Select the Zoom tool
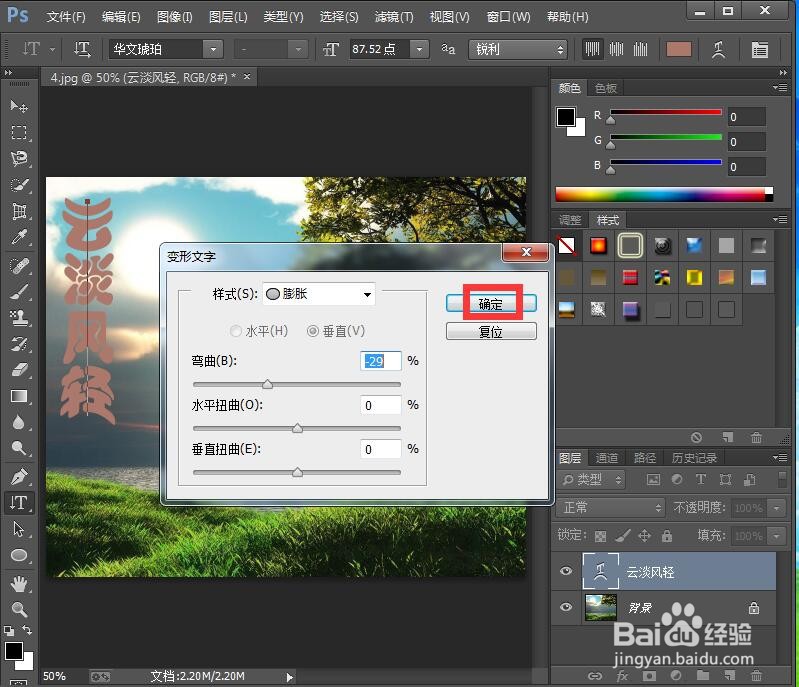The image size is (799, 687). click(19, 610)
